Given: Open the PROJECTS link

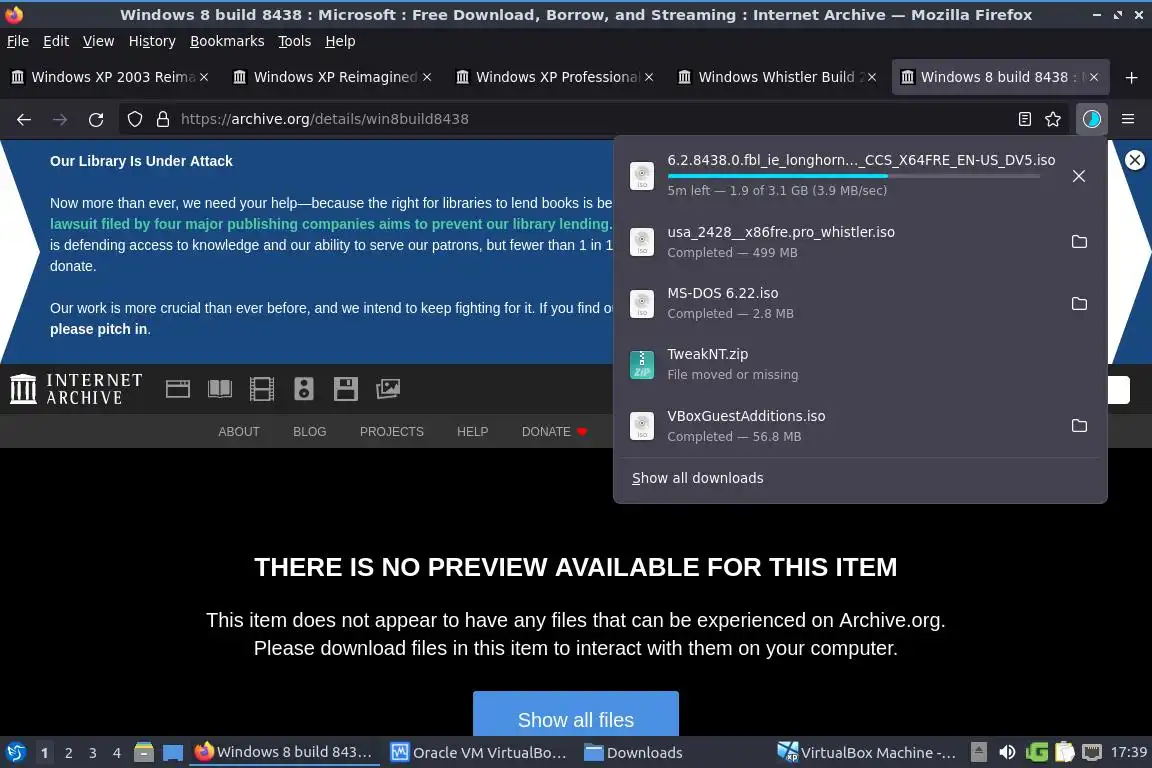Looking at the screenshot, I should [x=392, y=431].
